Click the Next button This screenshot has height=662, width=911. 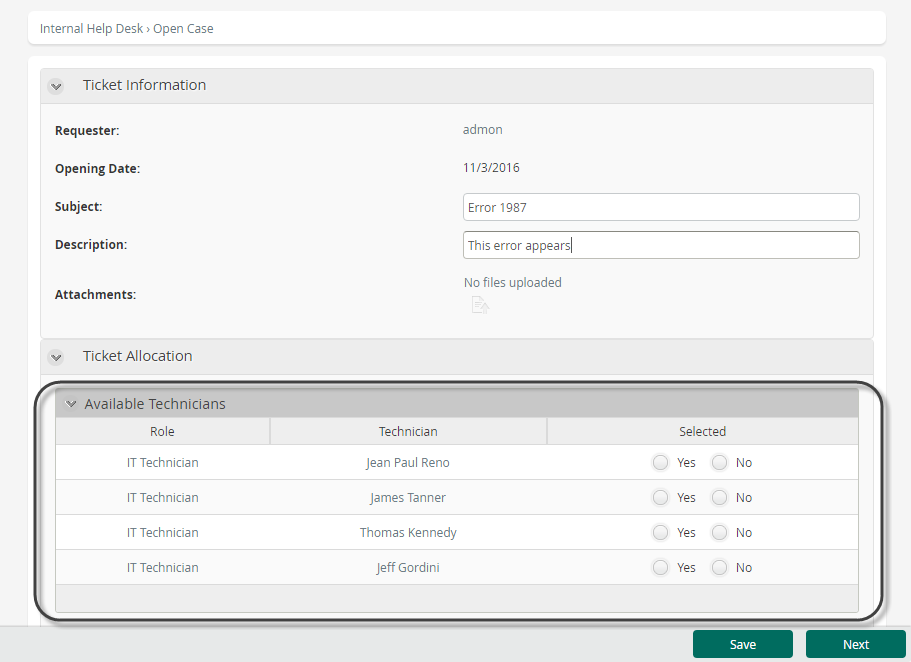(x=855, y=644)
